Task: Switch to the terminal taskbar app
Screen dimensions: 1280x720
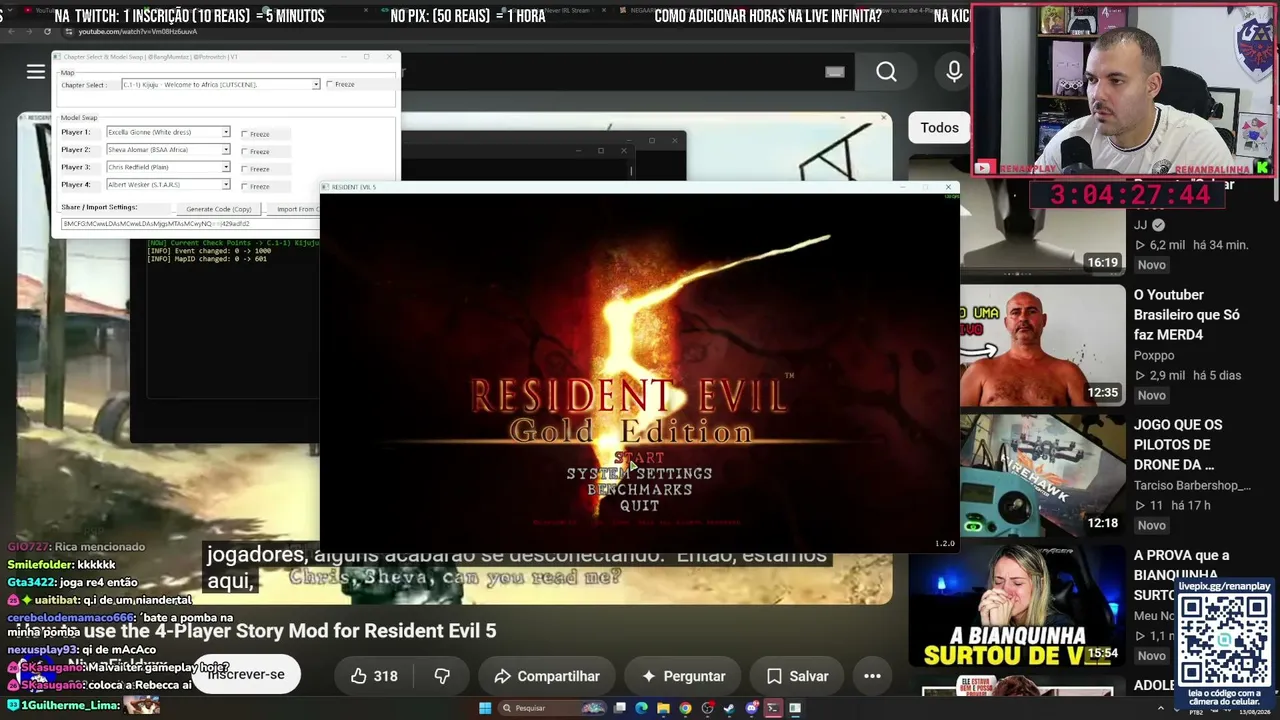Action: (x=773, y=708)
